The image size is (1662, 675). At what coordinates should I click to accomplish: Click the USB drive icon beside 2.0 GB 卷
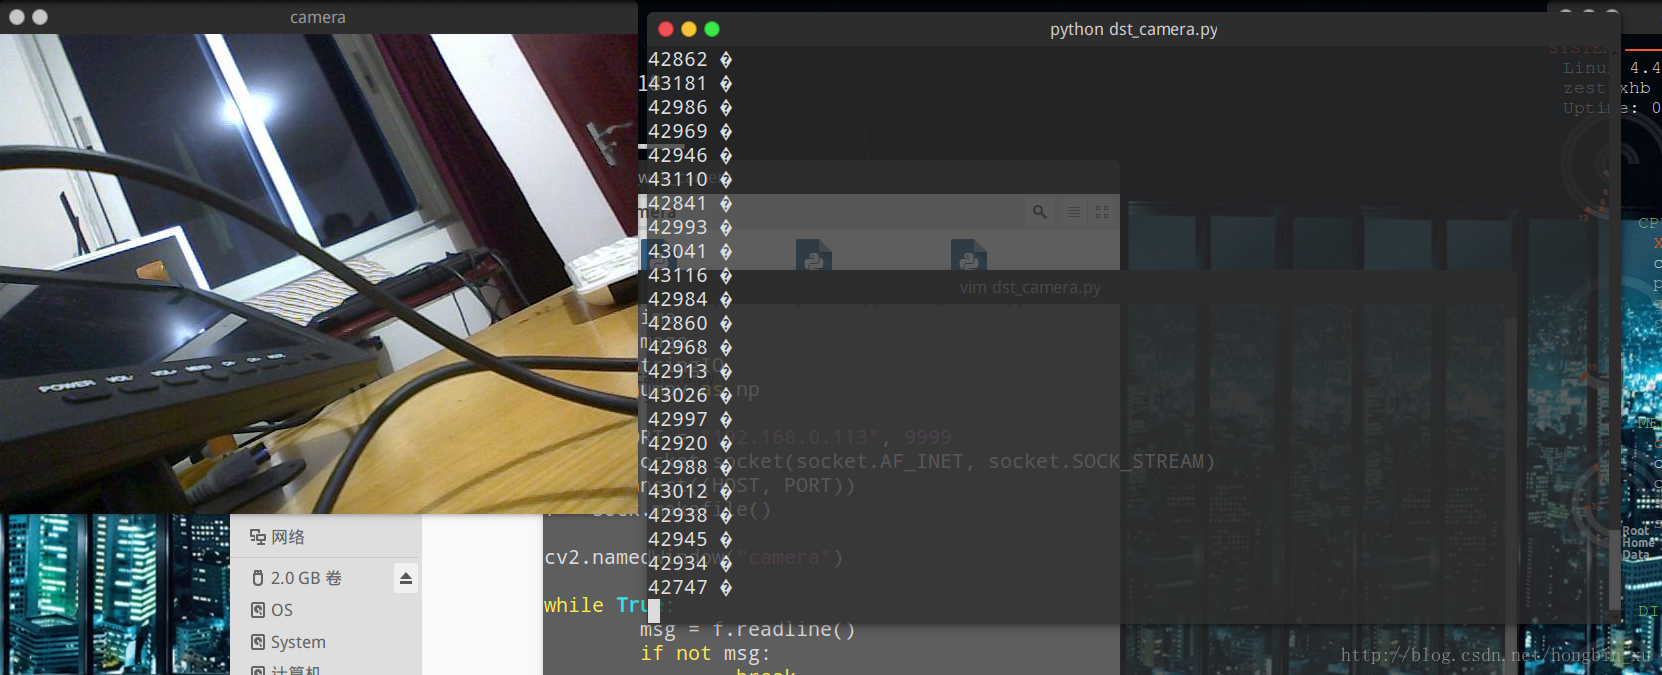coord(258,578)
